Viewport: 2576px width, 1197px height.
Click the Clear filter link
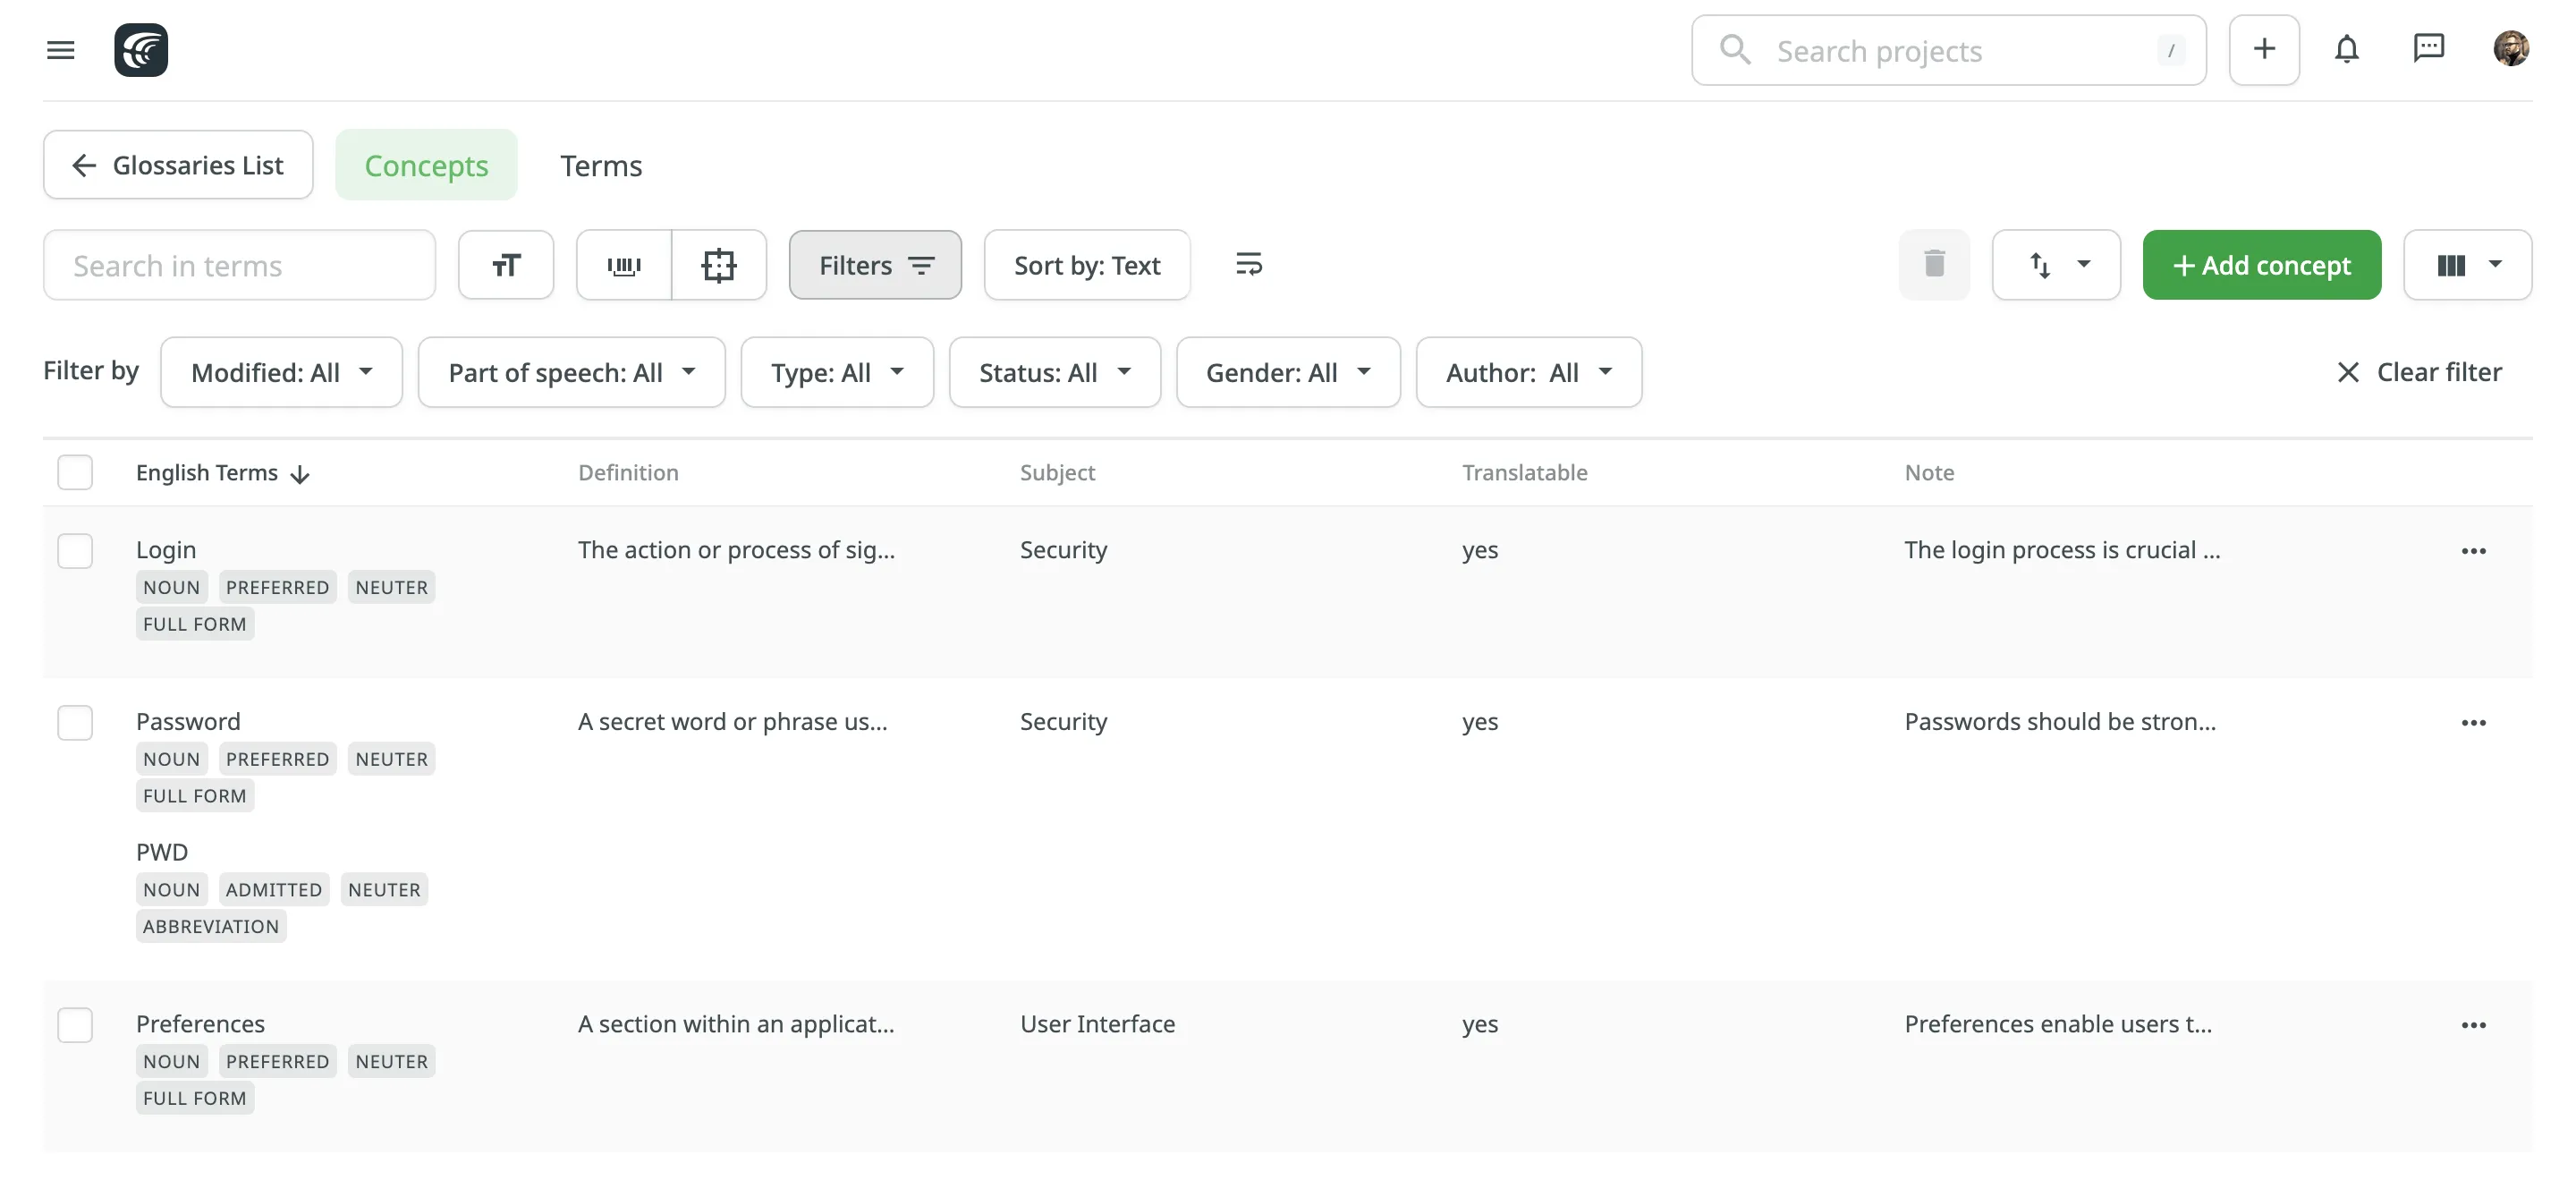[2419, 372]
